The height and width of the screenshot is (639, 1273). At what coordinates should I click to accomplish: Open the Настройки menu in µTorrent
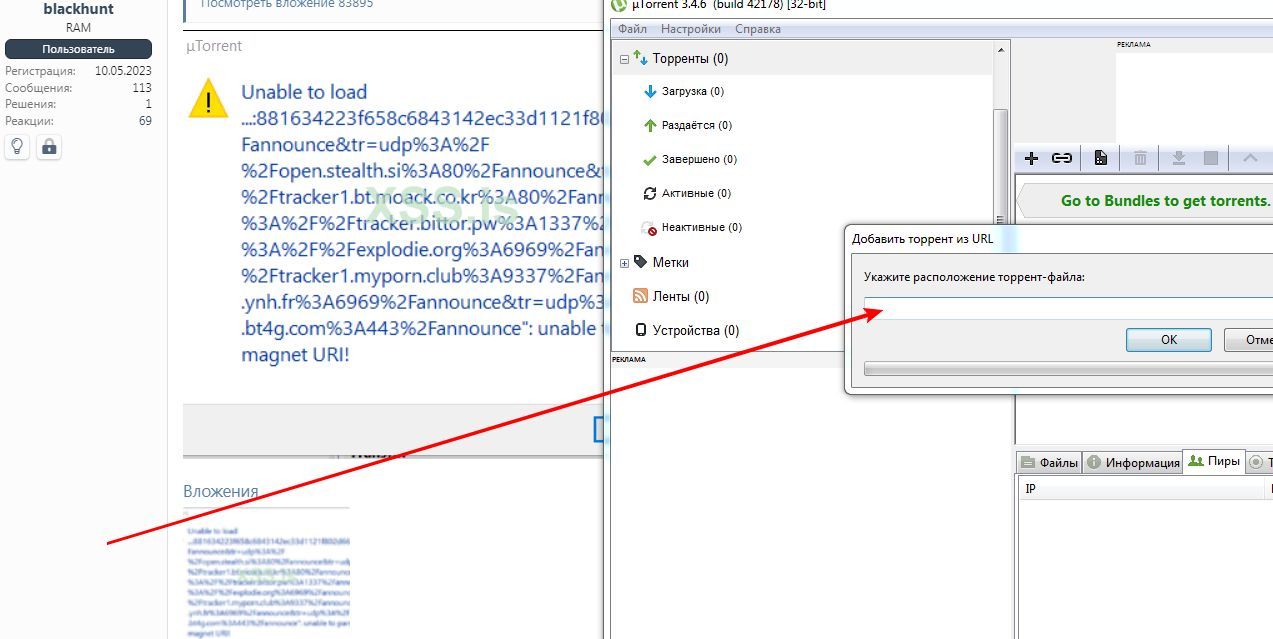(691, 29)
